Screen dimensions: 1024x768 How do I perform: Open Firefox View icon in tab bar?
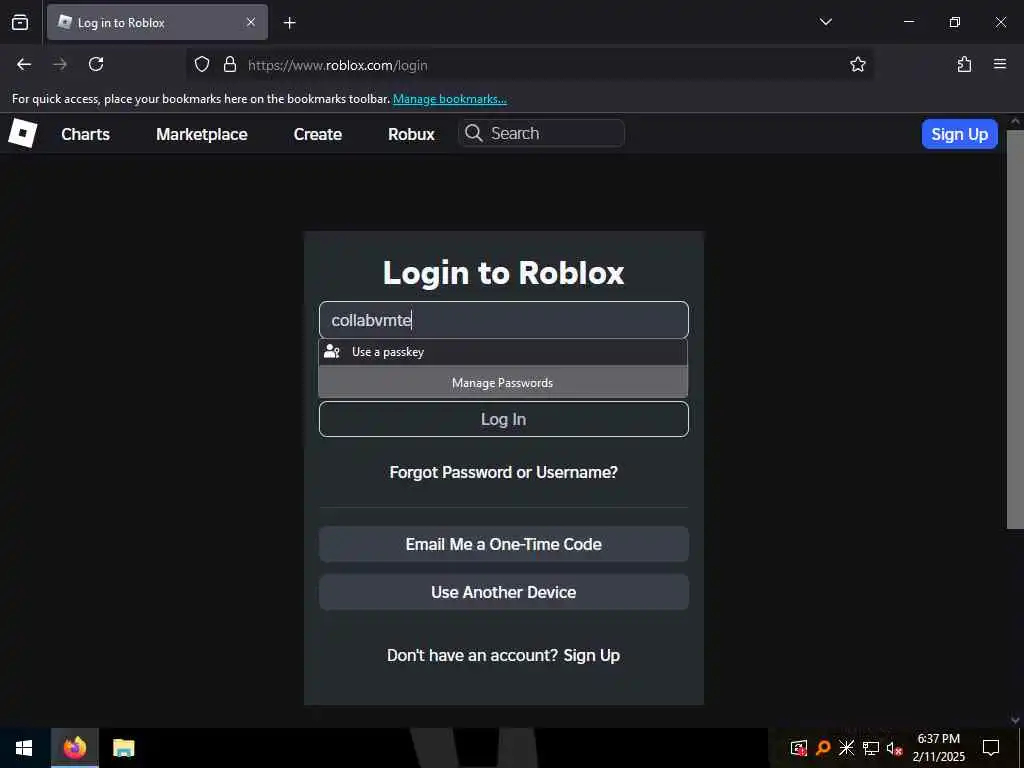pyautogui.click(x=20, y=22)
